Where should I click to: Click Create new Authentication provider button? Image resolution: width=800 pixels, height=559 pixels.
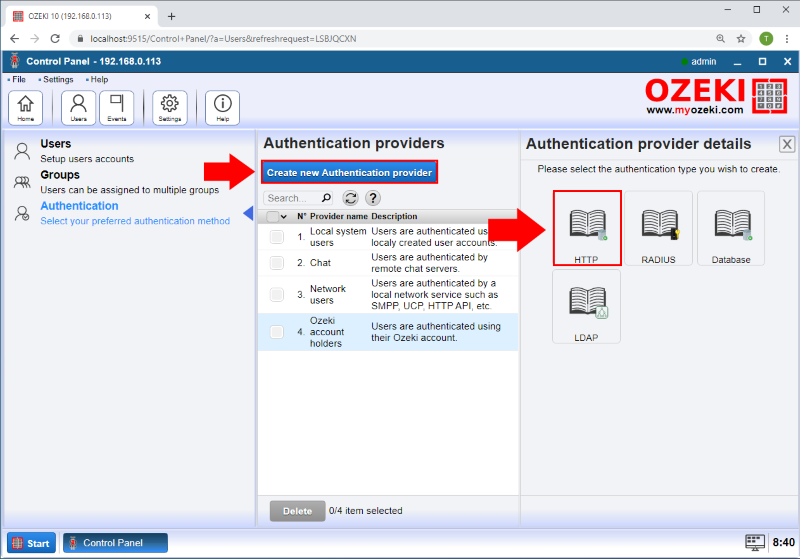point(349,172)
